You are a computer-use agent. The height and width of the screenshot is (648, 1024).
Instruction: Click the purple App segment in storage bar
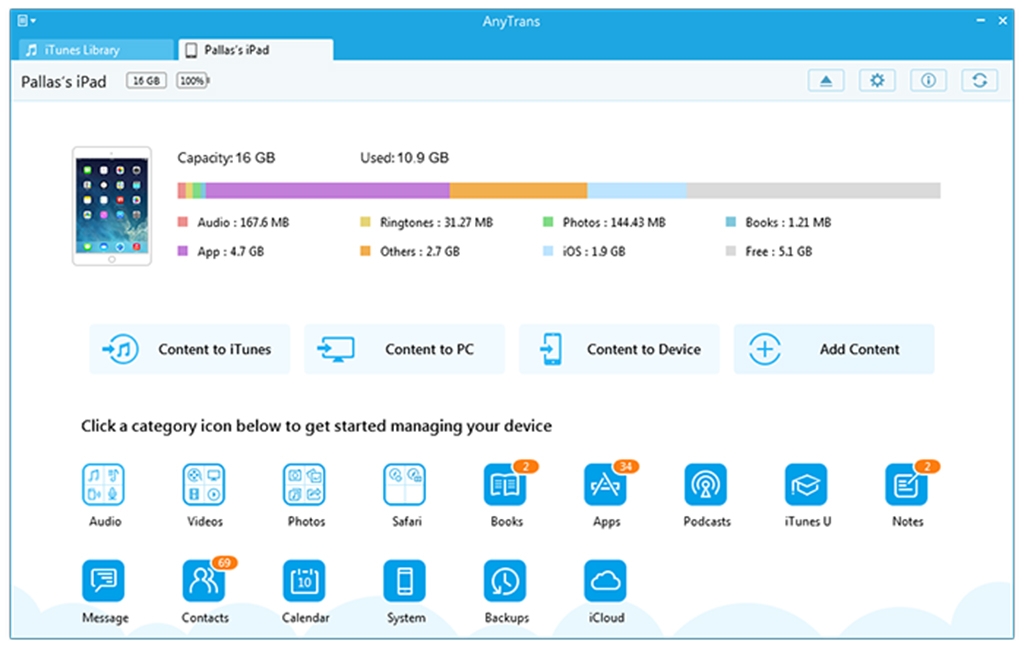[327, 191]
